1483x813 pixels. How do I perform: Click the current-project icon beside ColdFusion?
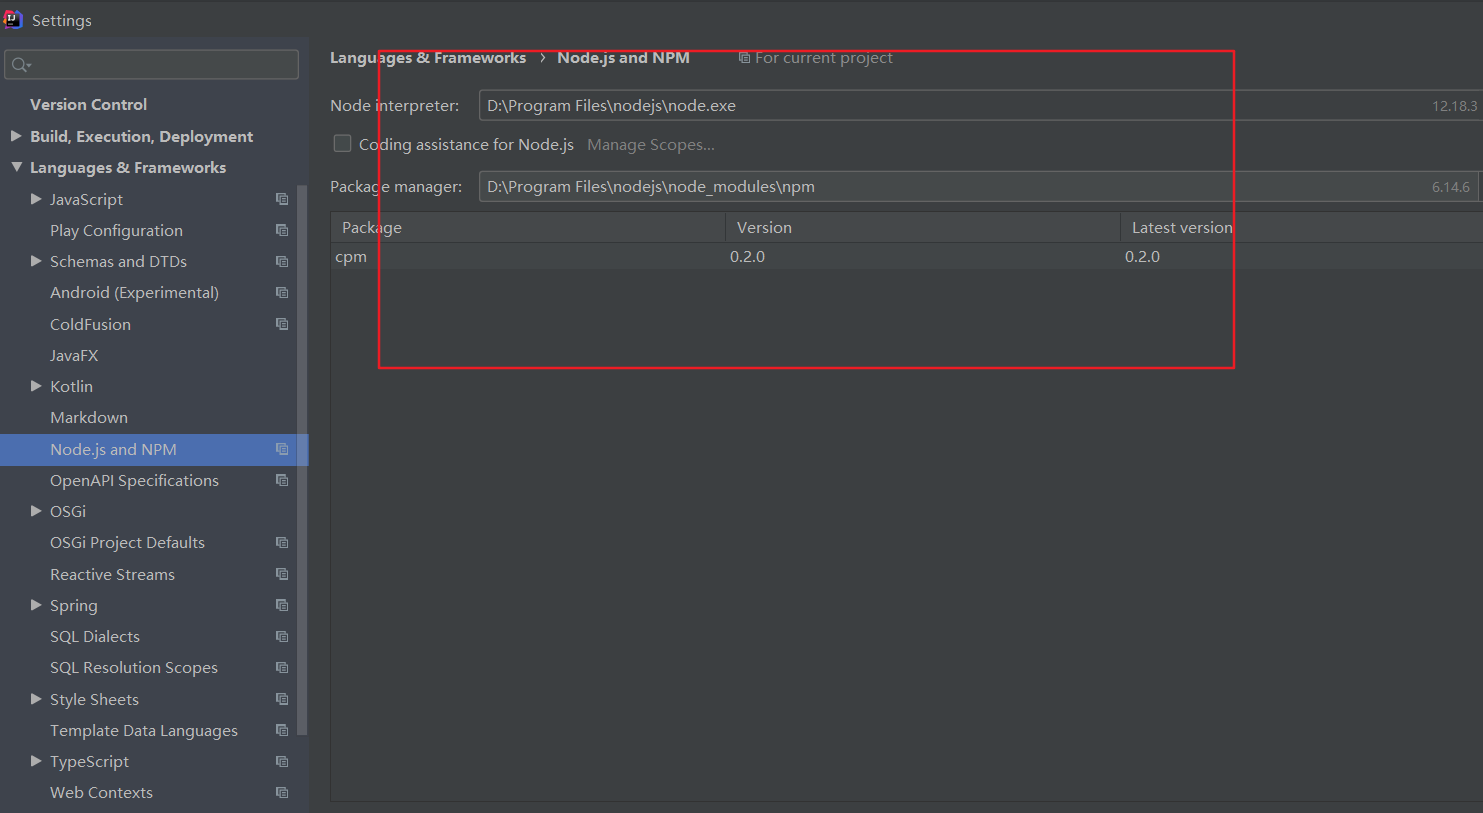click(282, 323)
